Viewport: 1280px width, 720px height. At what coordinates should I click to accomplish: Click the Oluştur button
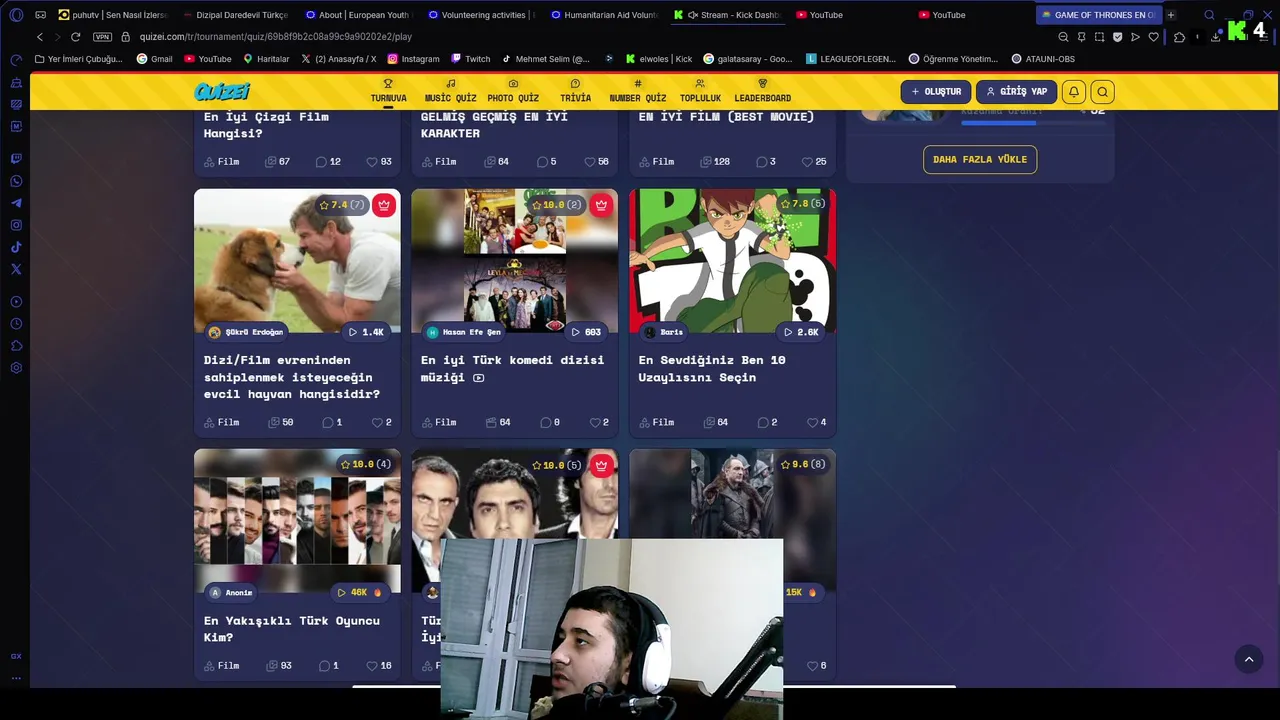tap(936, 92)
